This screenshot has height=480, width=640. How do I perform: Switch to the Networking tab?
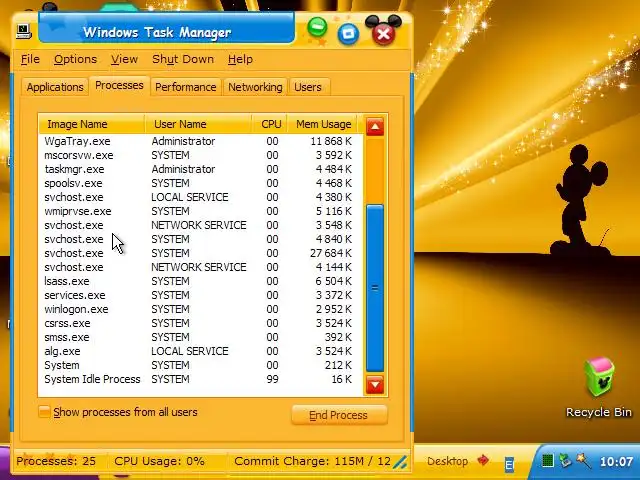(x=255, y=87)
